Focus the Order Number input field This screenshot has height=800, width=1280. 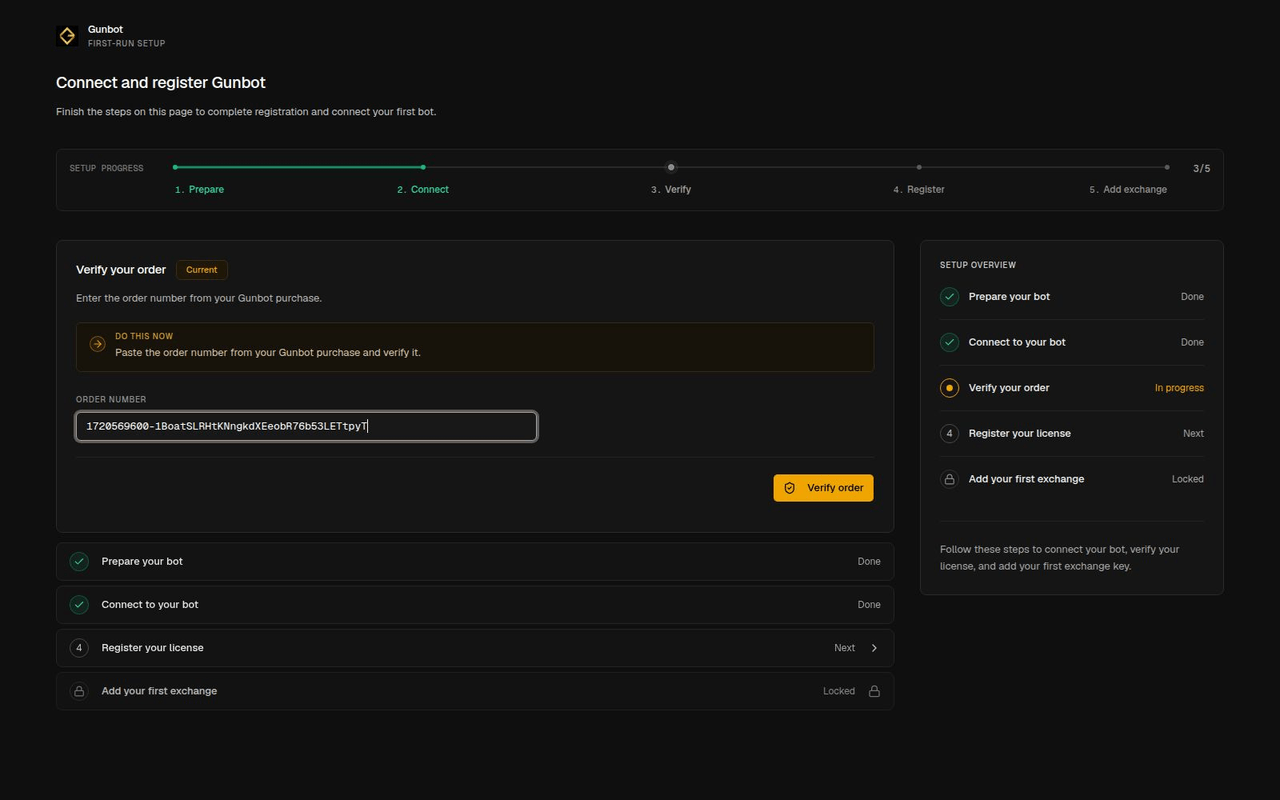(x=306, y=426)
